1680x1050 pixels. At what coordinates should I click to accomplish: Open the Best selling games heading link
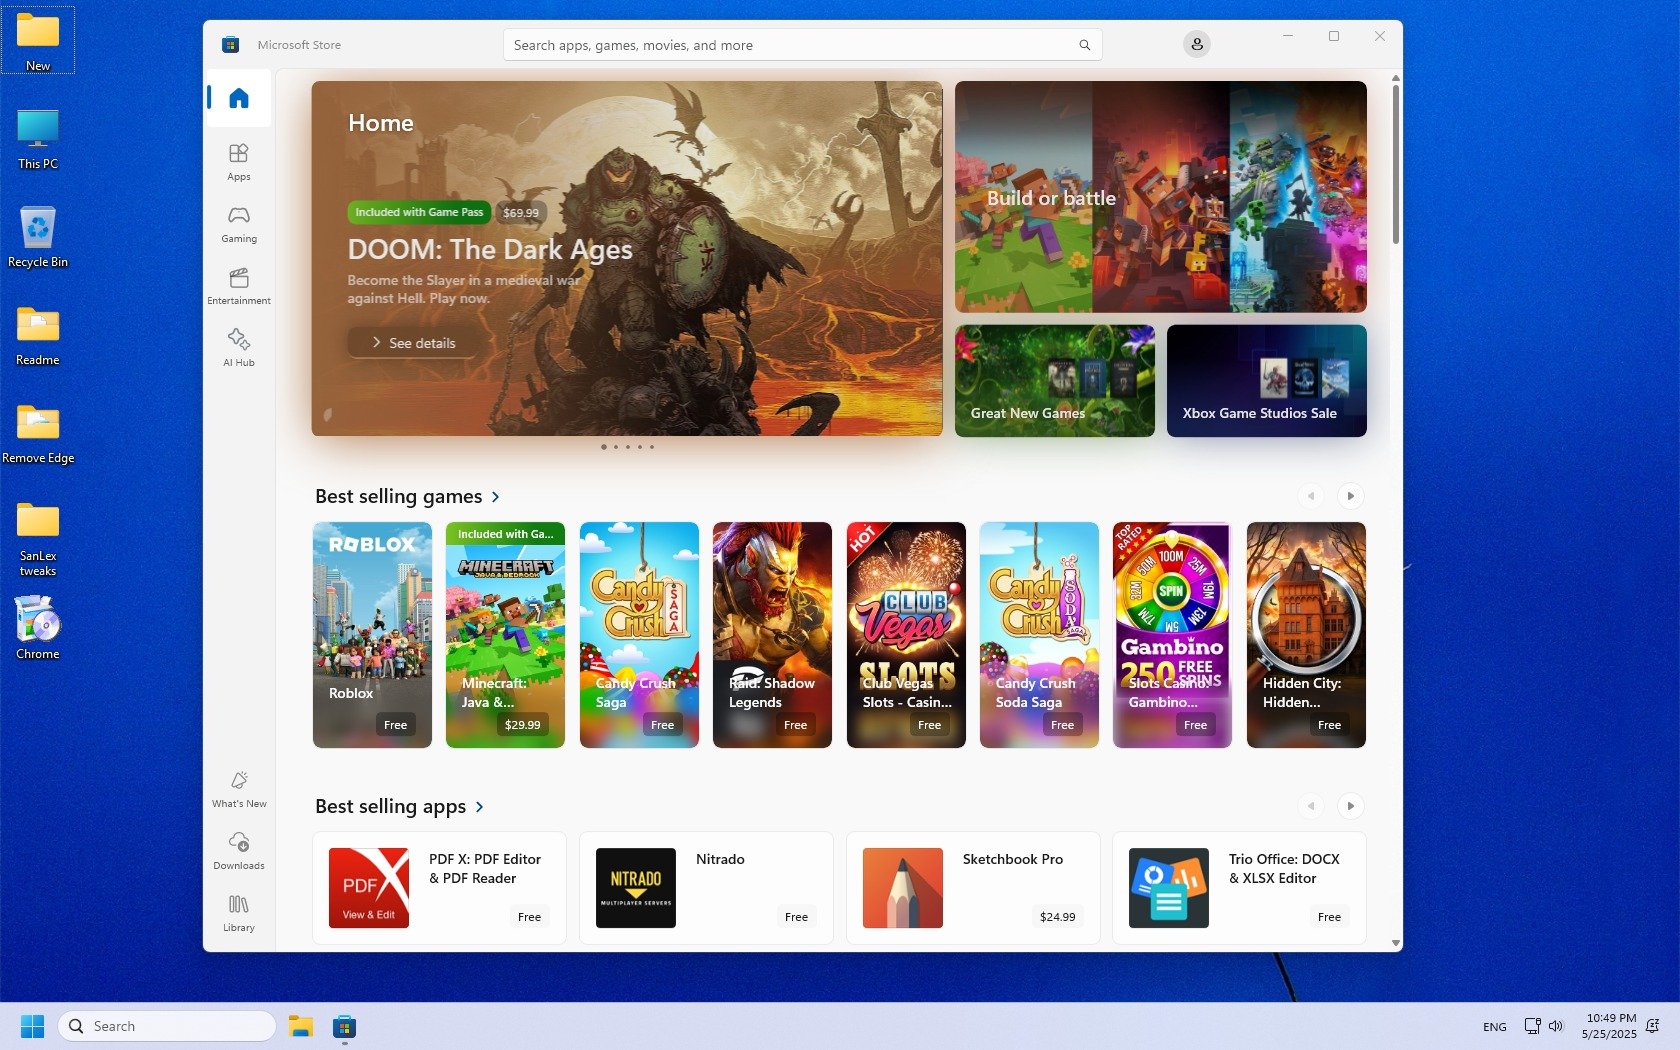pyautogui.click(x=398, y=497)
